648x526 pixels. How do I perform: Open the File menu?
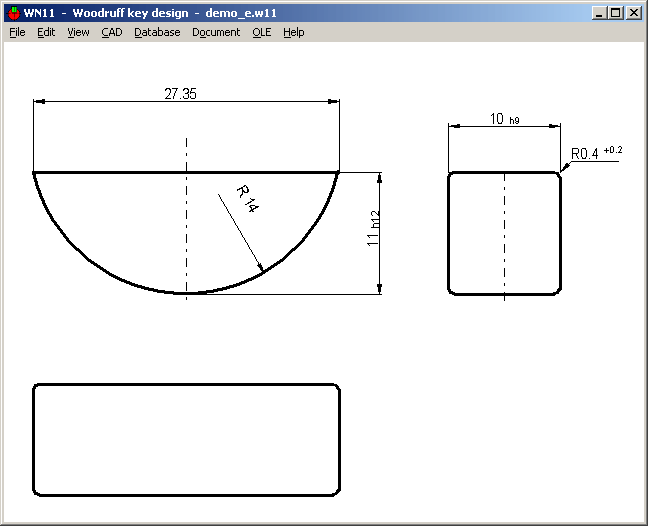click(x=17, y=32)
